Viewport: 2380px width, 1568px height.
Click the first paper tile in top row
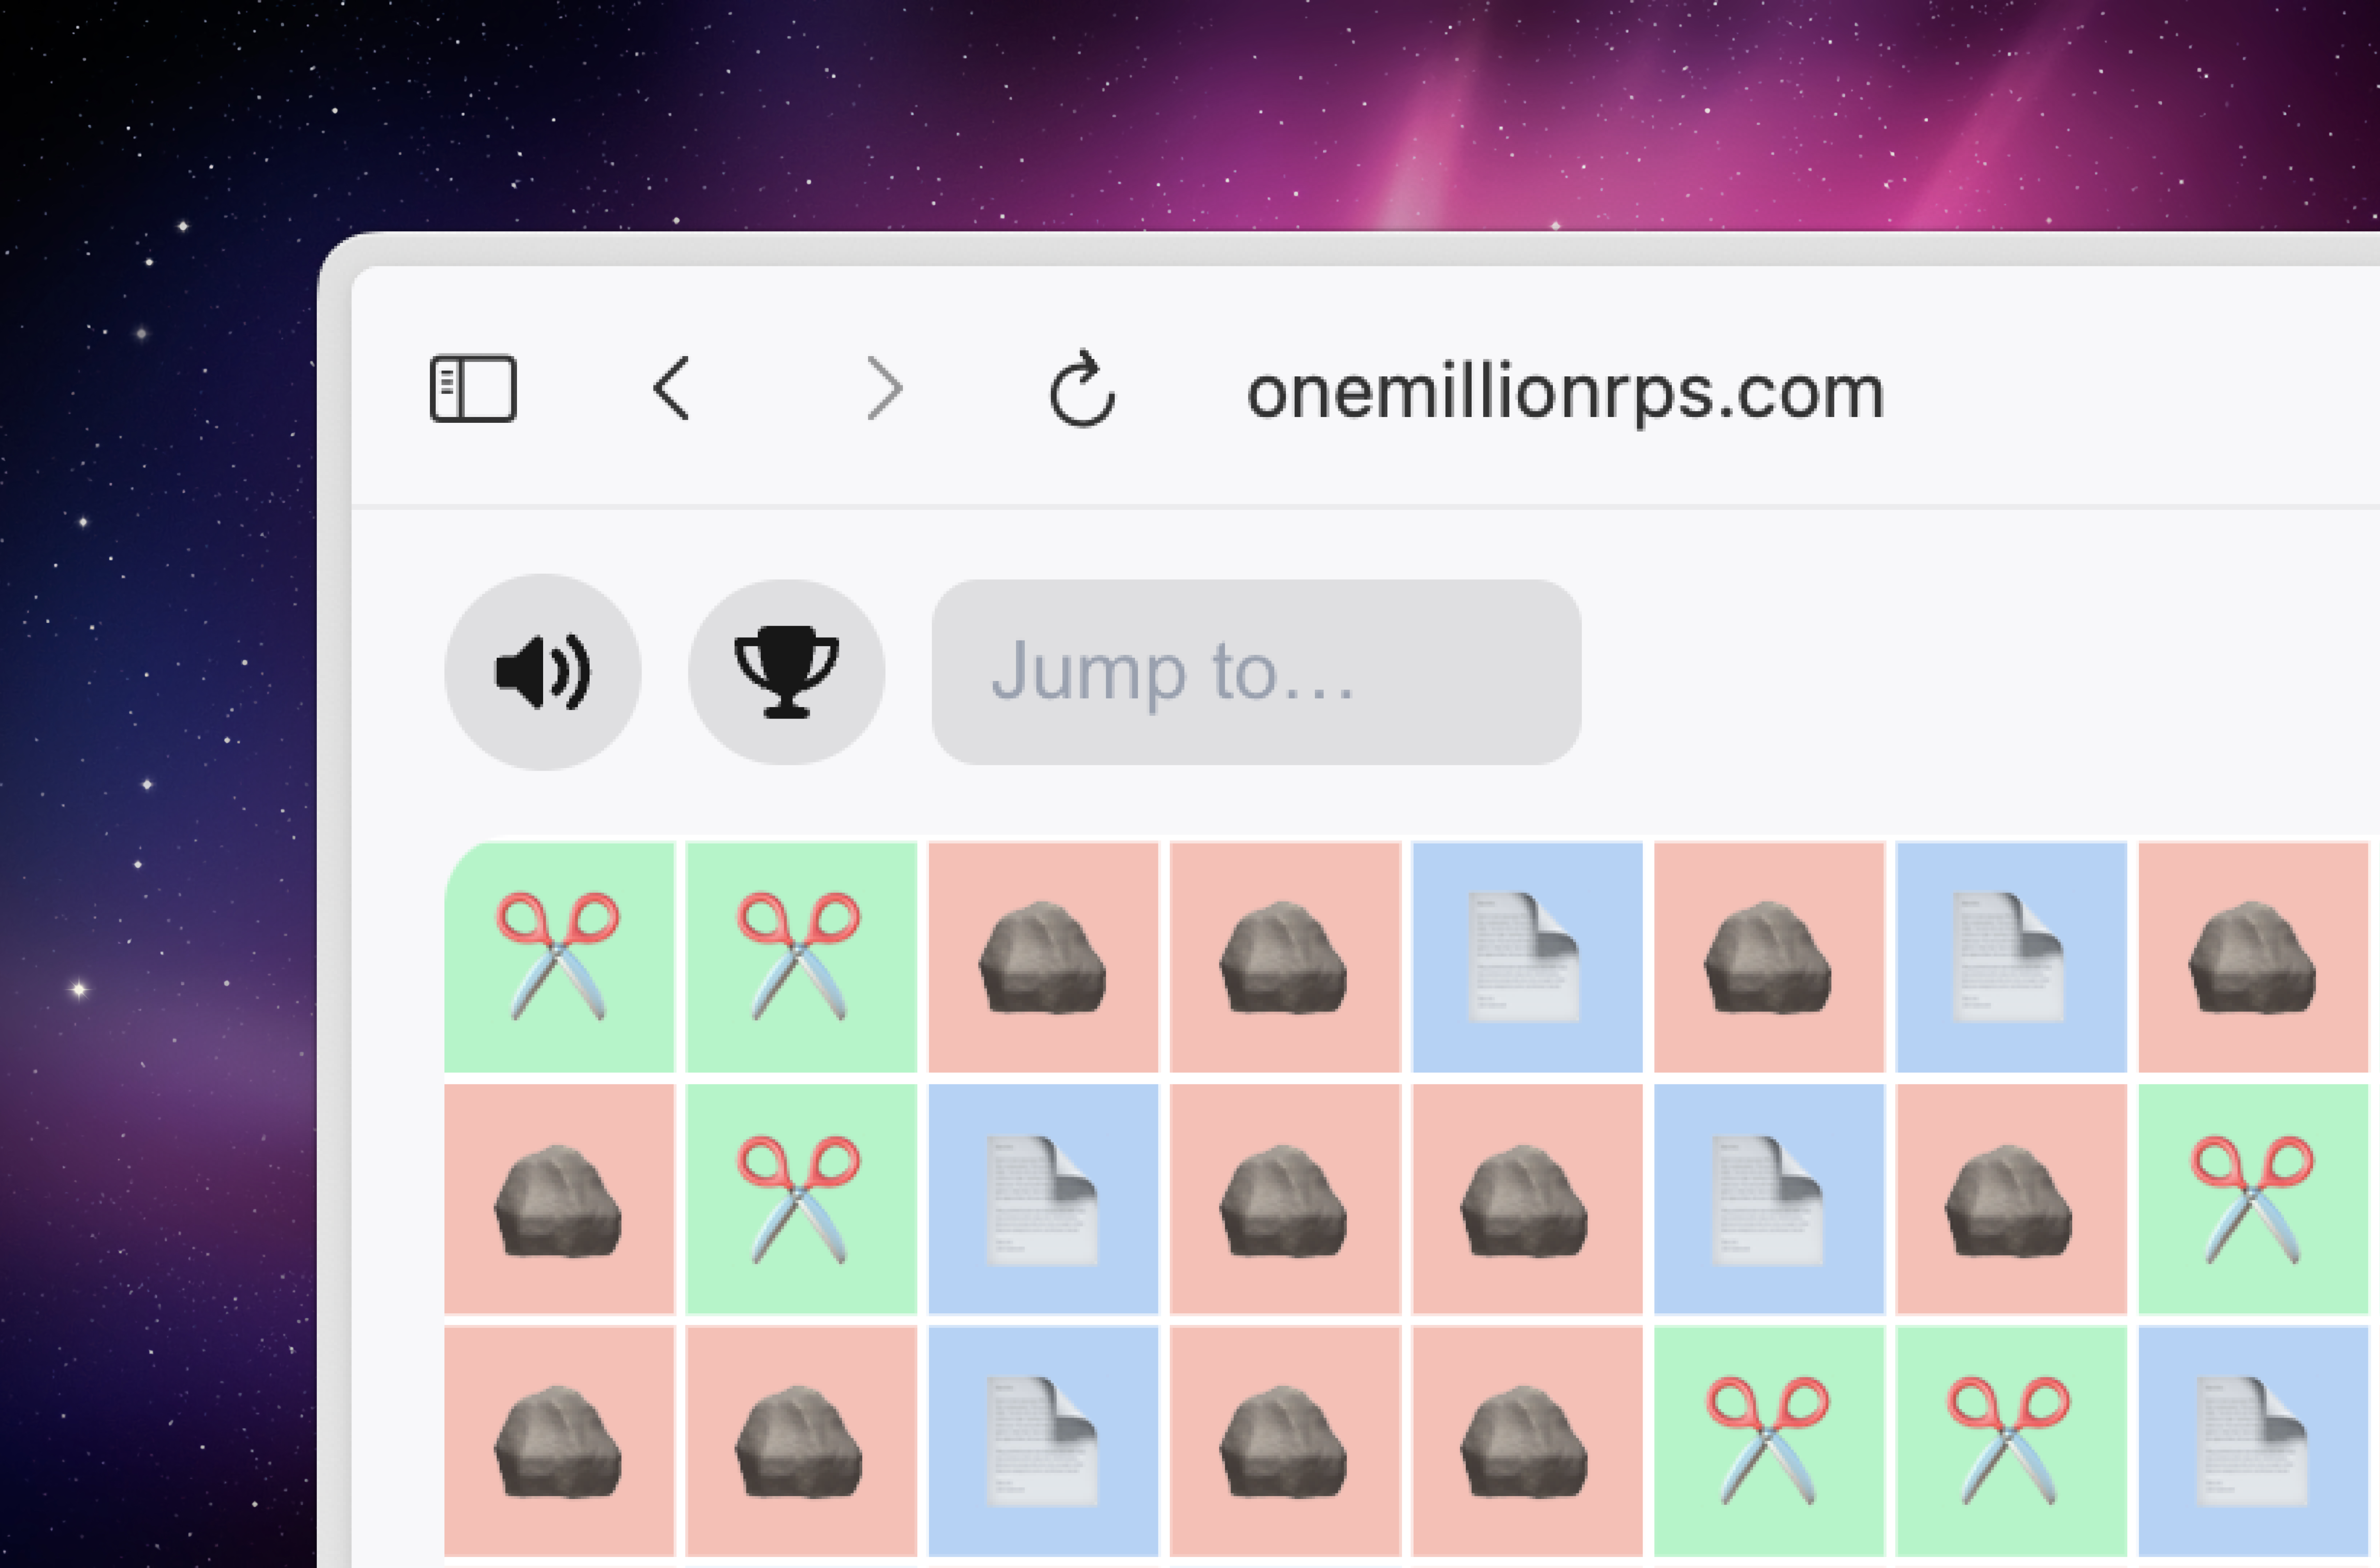1527,957
